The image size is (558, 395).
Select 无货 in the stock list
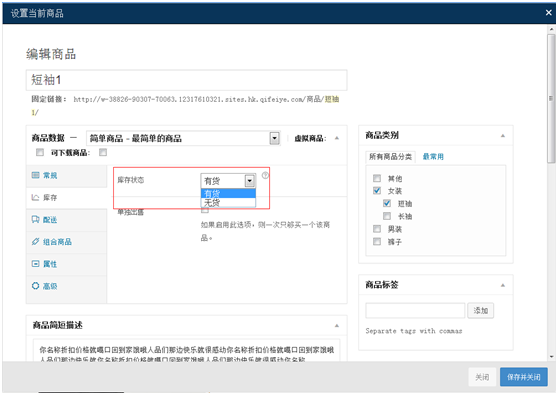[228, 203]
